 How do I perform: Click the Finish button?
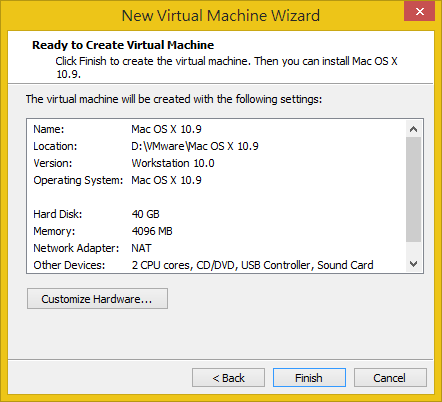click(x=309, y=378)
